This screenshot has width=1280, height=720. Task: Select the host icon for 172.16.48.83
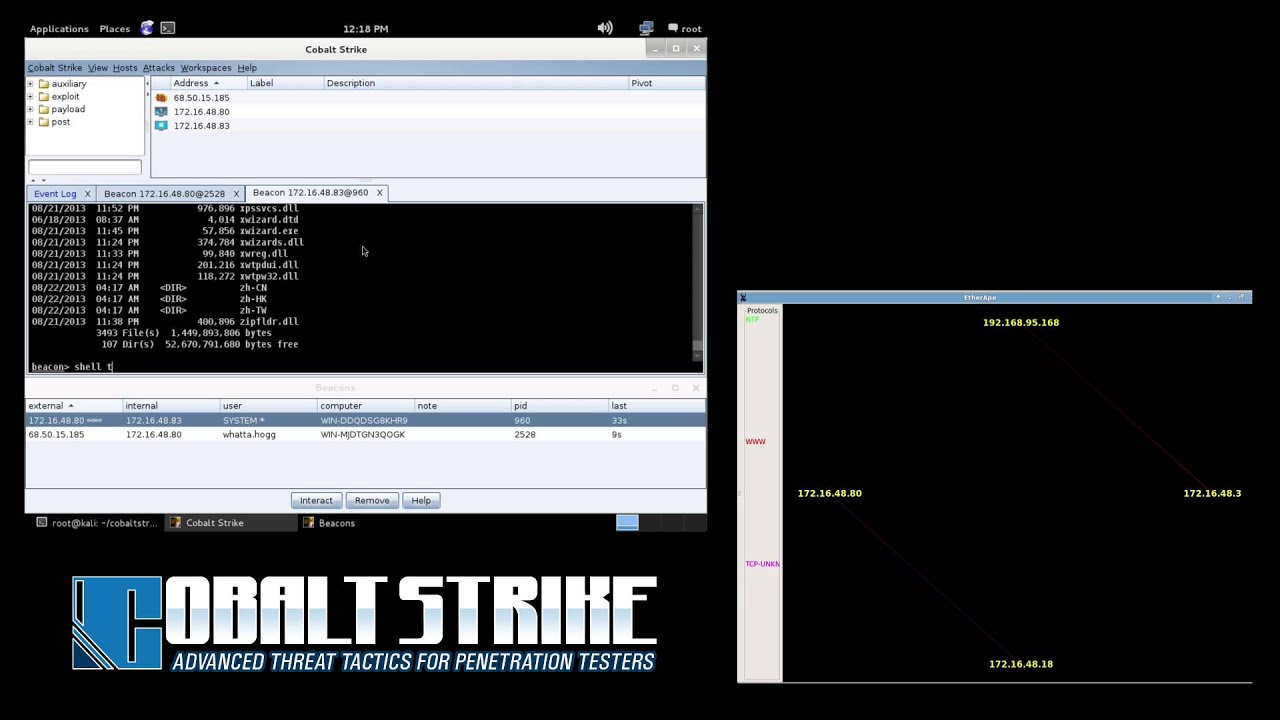point(161,126)
